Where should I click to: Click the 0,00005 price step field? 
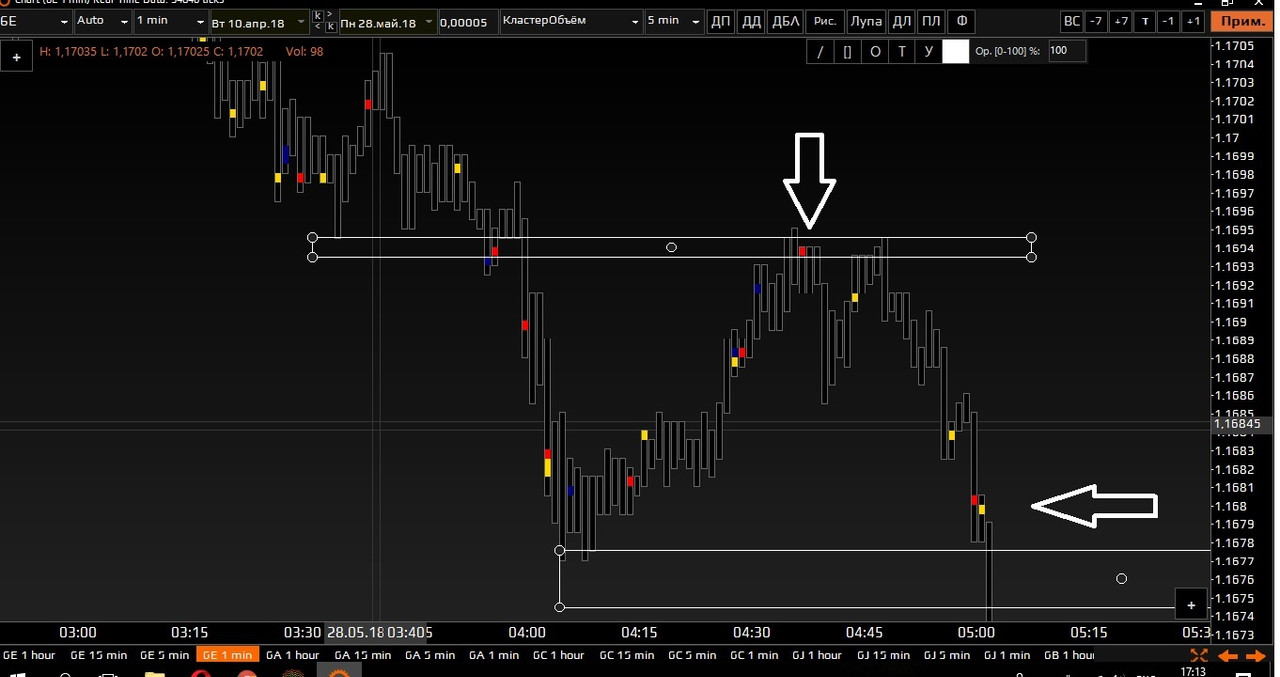click(x=467, y=21)
